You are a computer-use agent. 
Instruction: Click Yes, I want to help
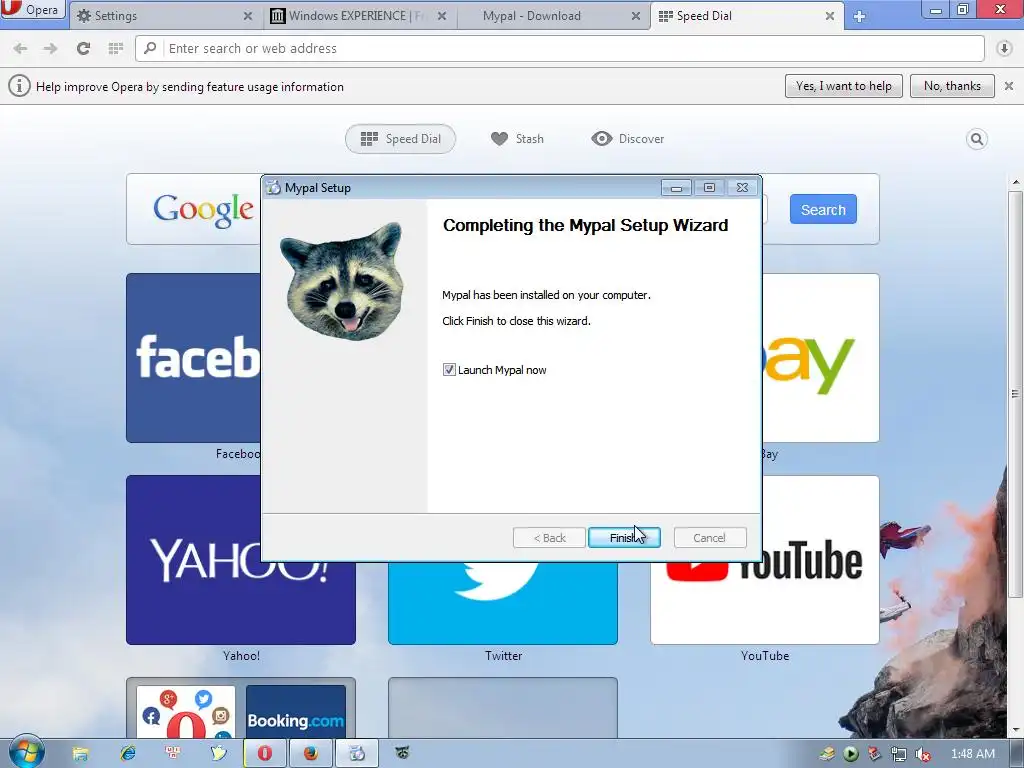(x=843, y=86)
